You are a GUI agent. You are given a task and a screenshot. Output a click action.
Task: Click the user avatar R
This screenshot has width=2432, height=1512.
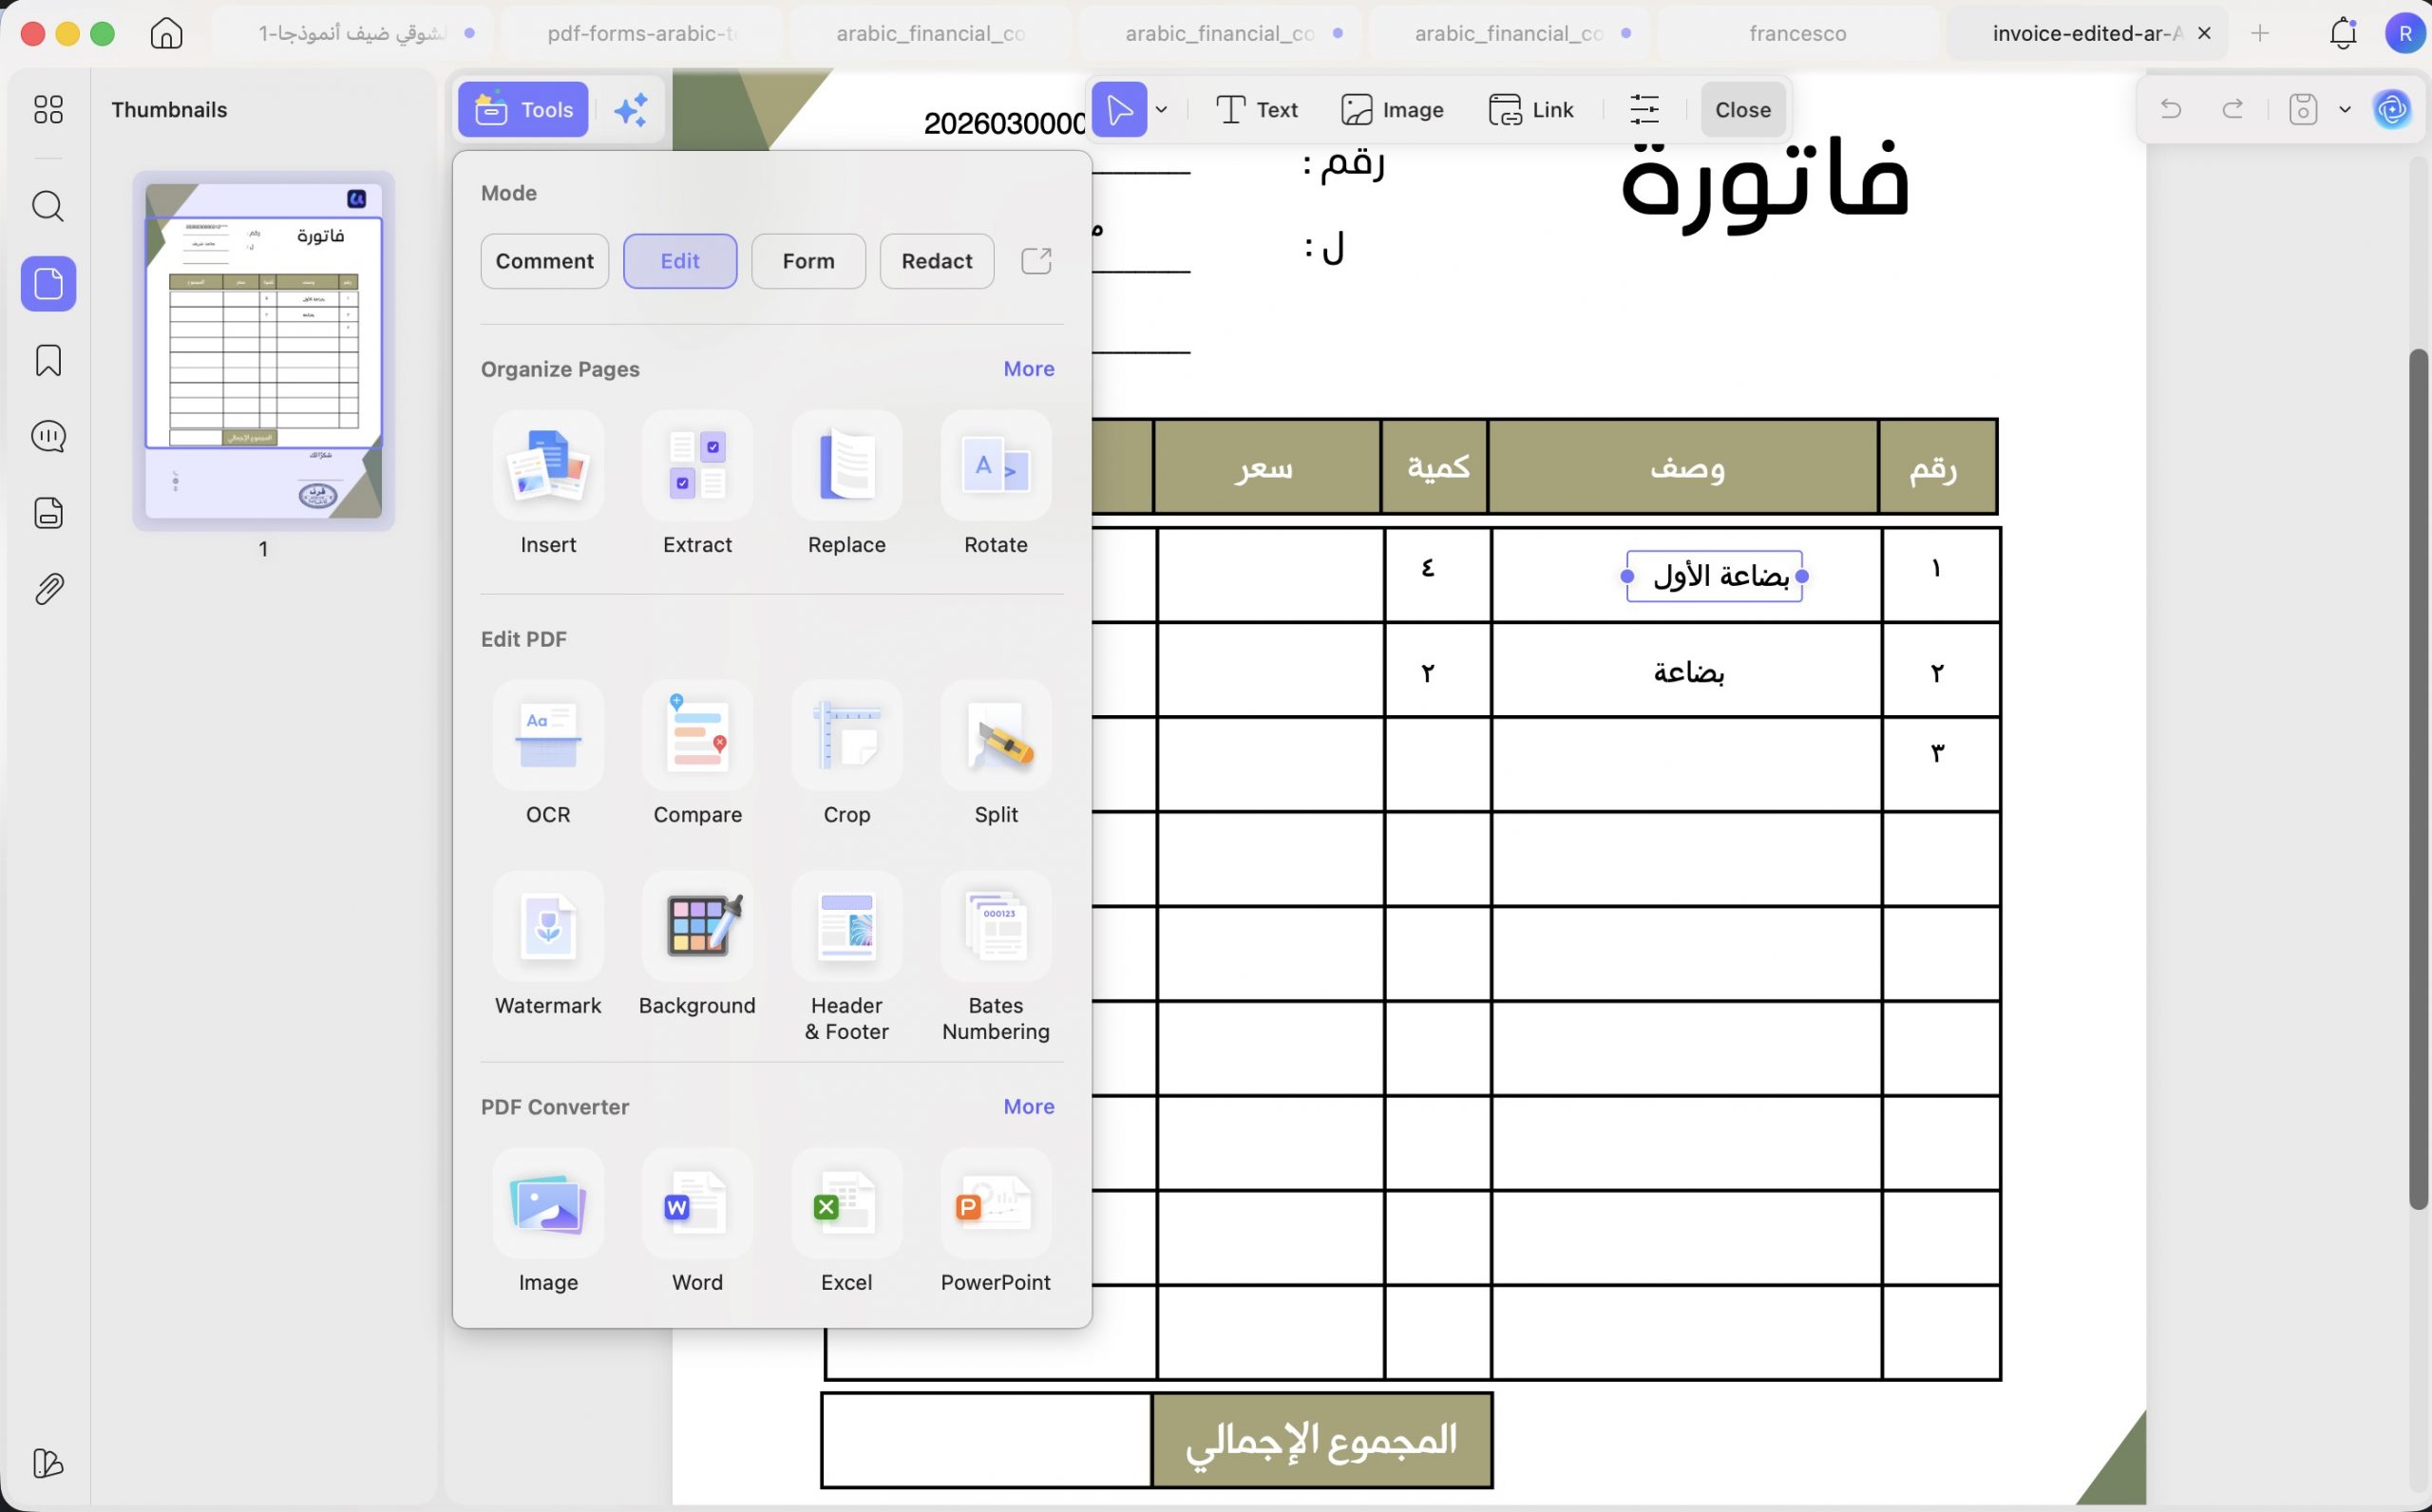click(x=2404, y=33)
